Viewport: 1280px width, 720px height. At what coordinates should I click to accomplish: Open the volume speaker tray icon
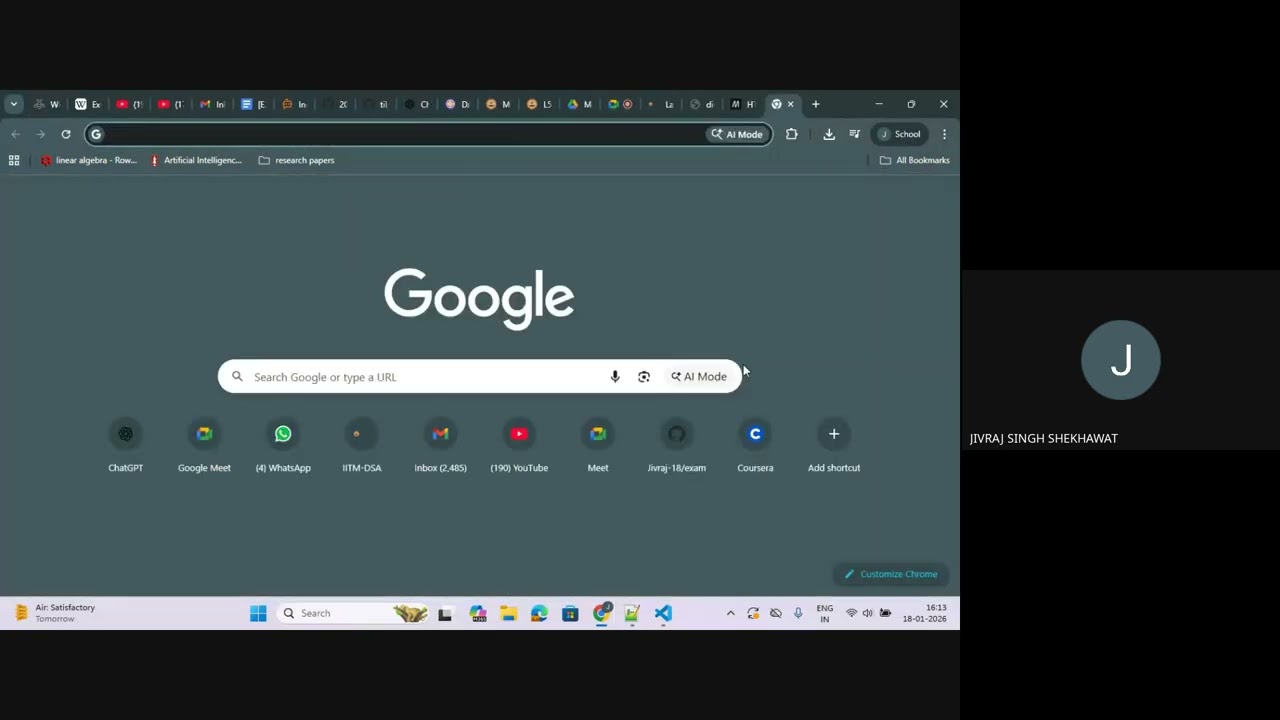click(x=868, y=613)
